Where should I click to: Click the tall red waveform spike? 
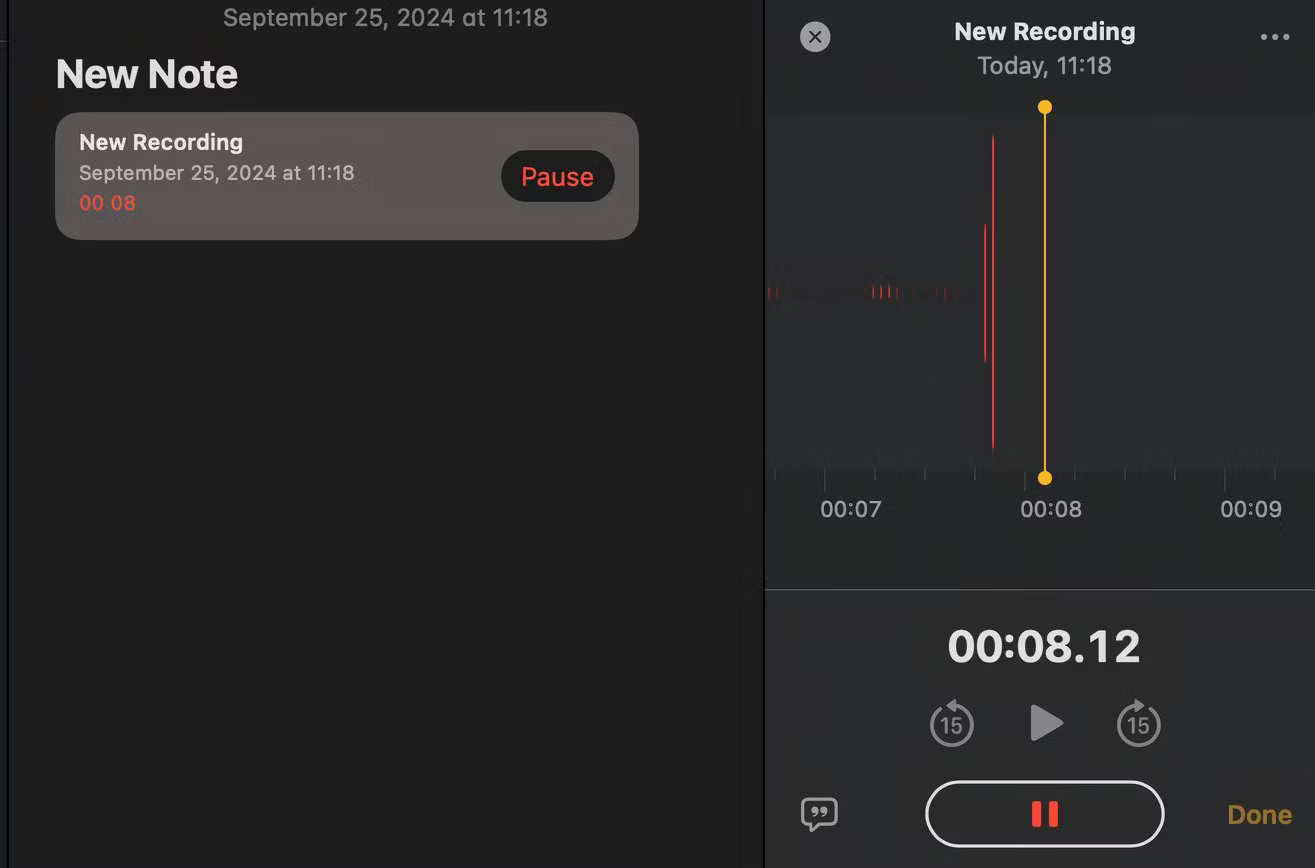click(x=992, y=292)
